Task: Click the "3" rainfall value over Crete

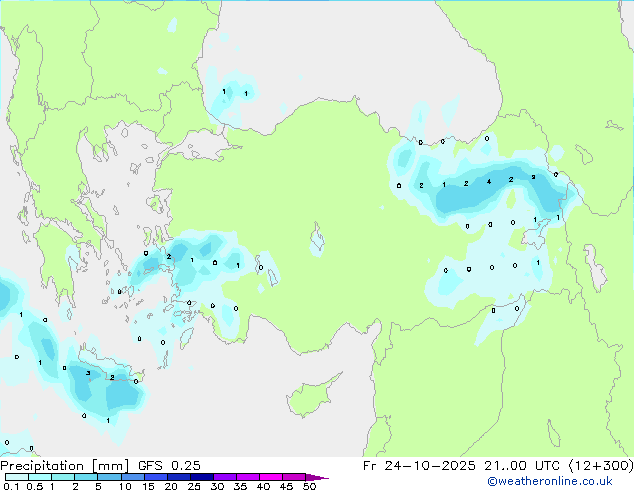Action: pos(88,373)
